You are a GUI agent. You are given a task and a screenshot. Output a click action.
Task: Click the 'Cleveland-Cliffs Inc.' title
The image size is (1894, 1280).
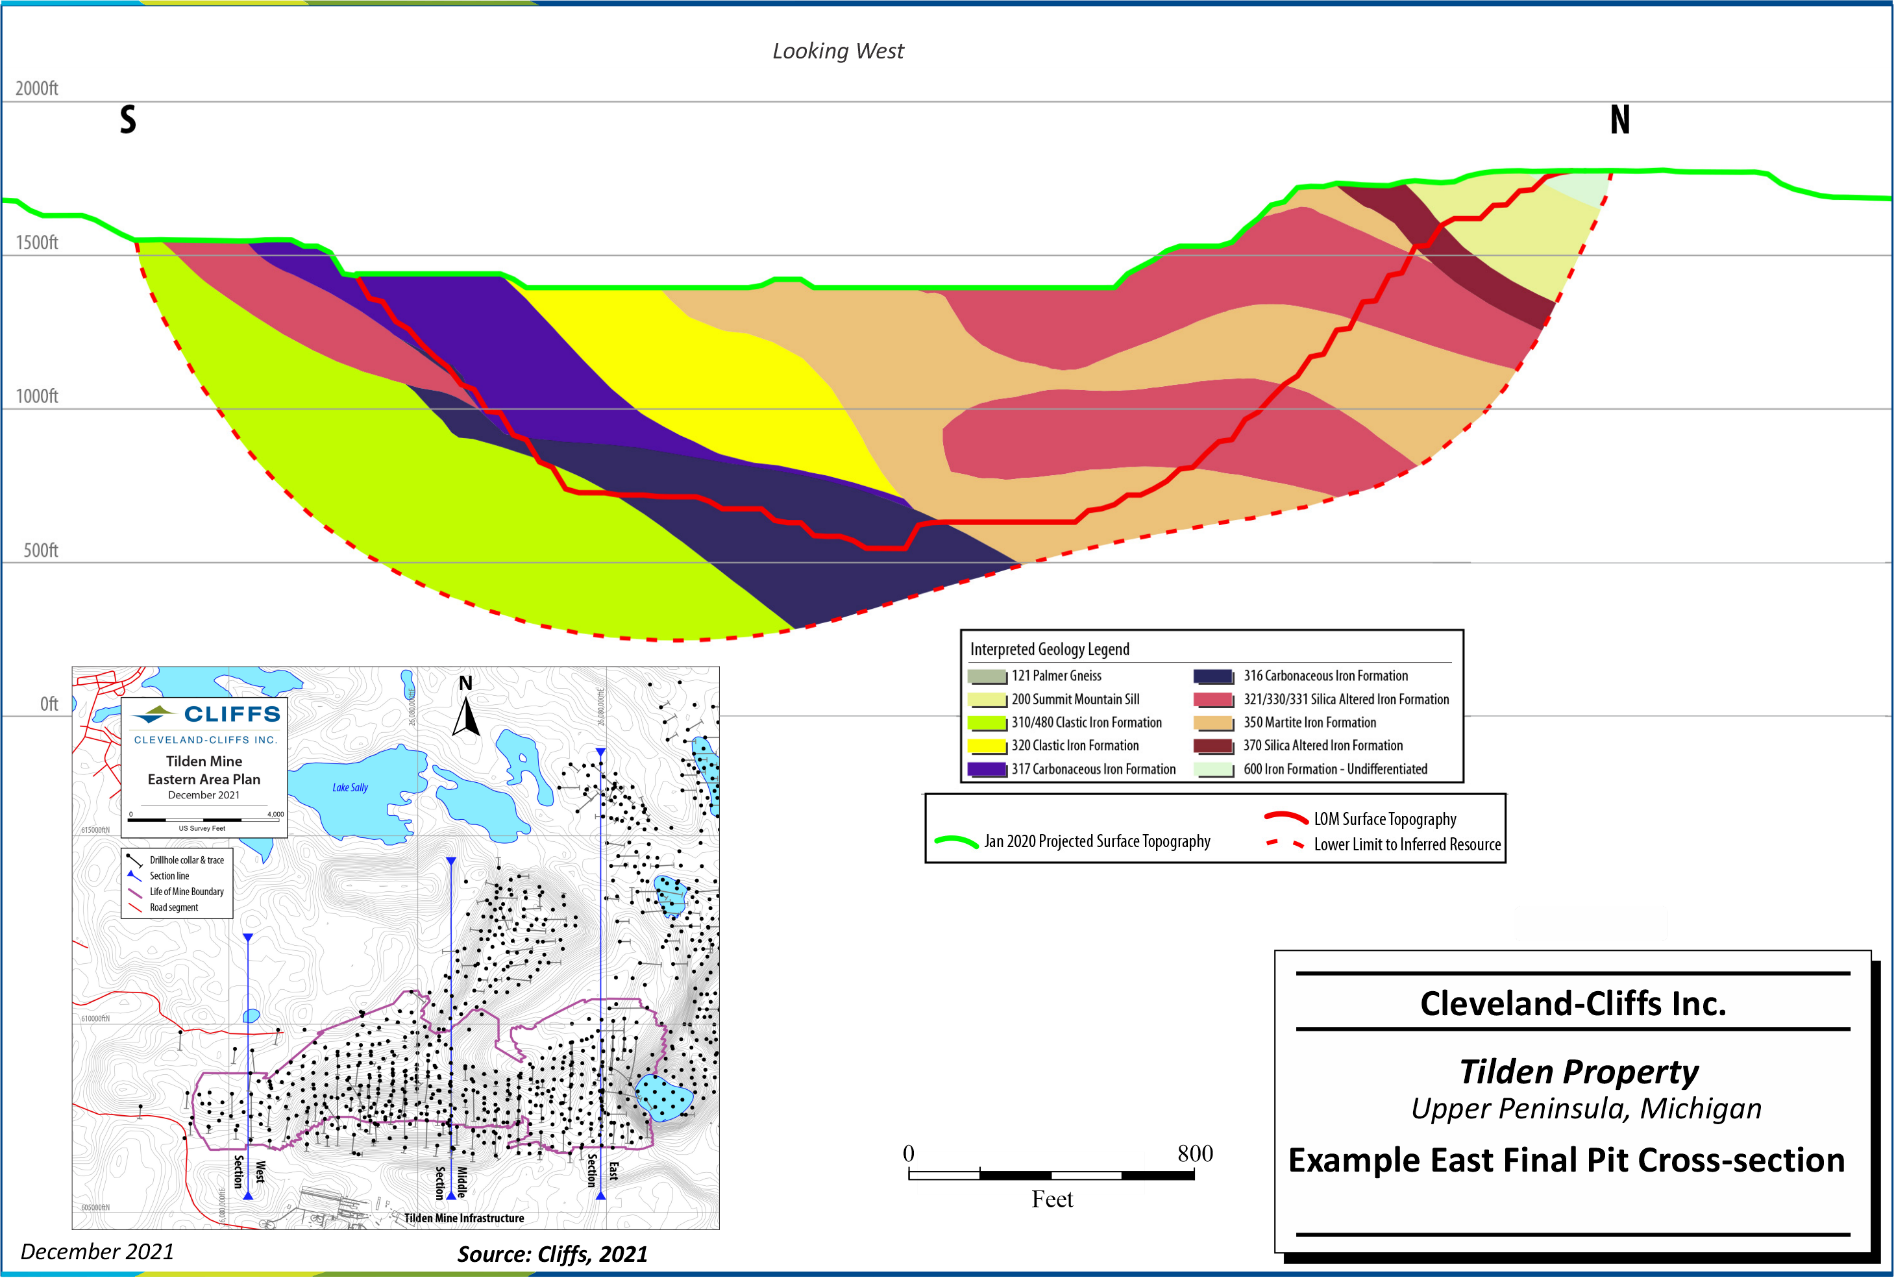point(1573,1003)
